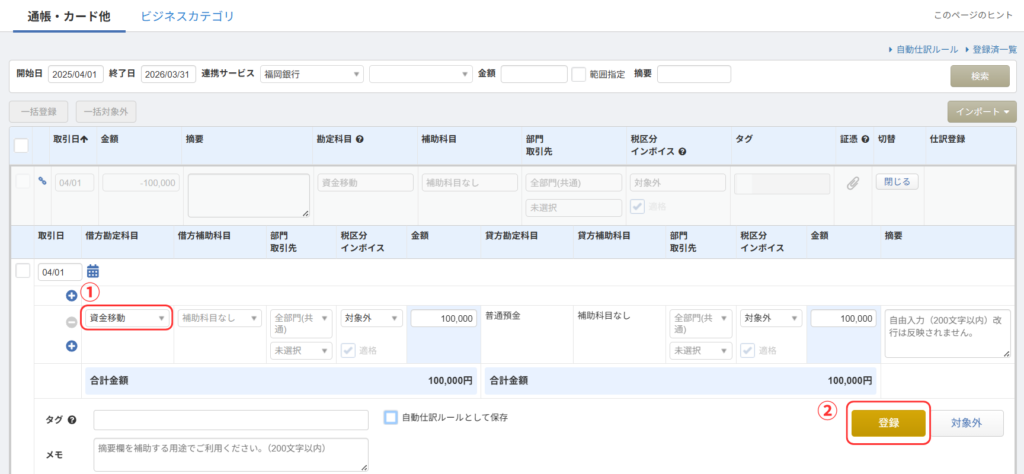Click the 登録 register button
The image size is (1024, 474).
point(888,423)
